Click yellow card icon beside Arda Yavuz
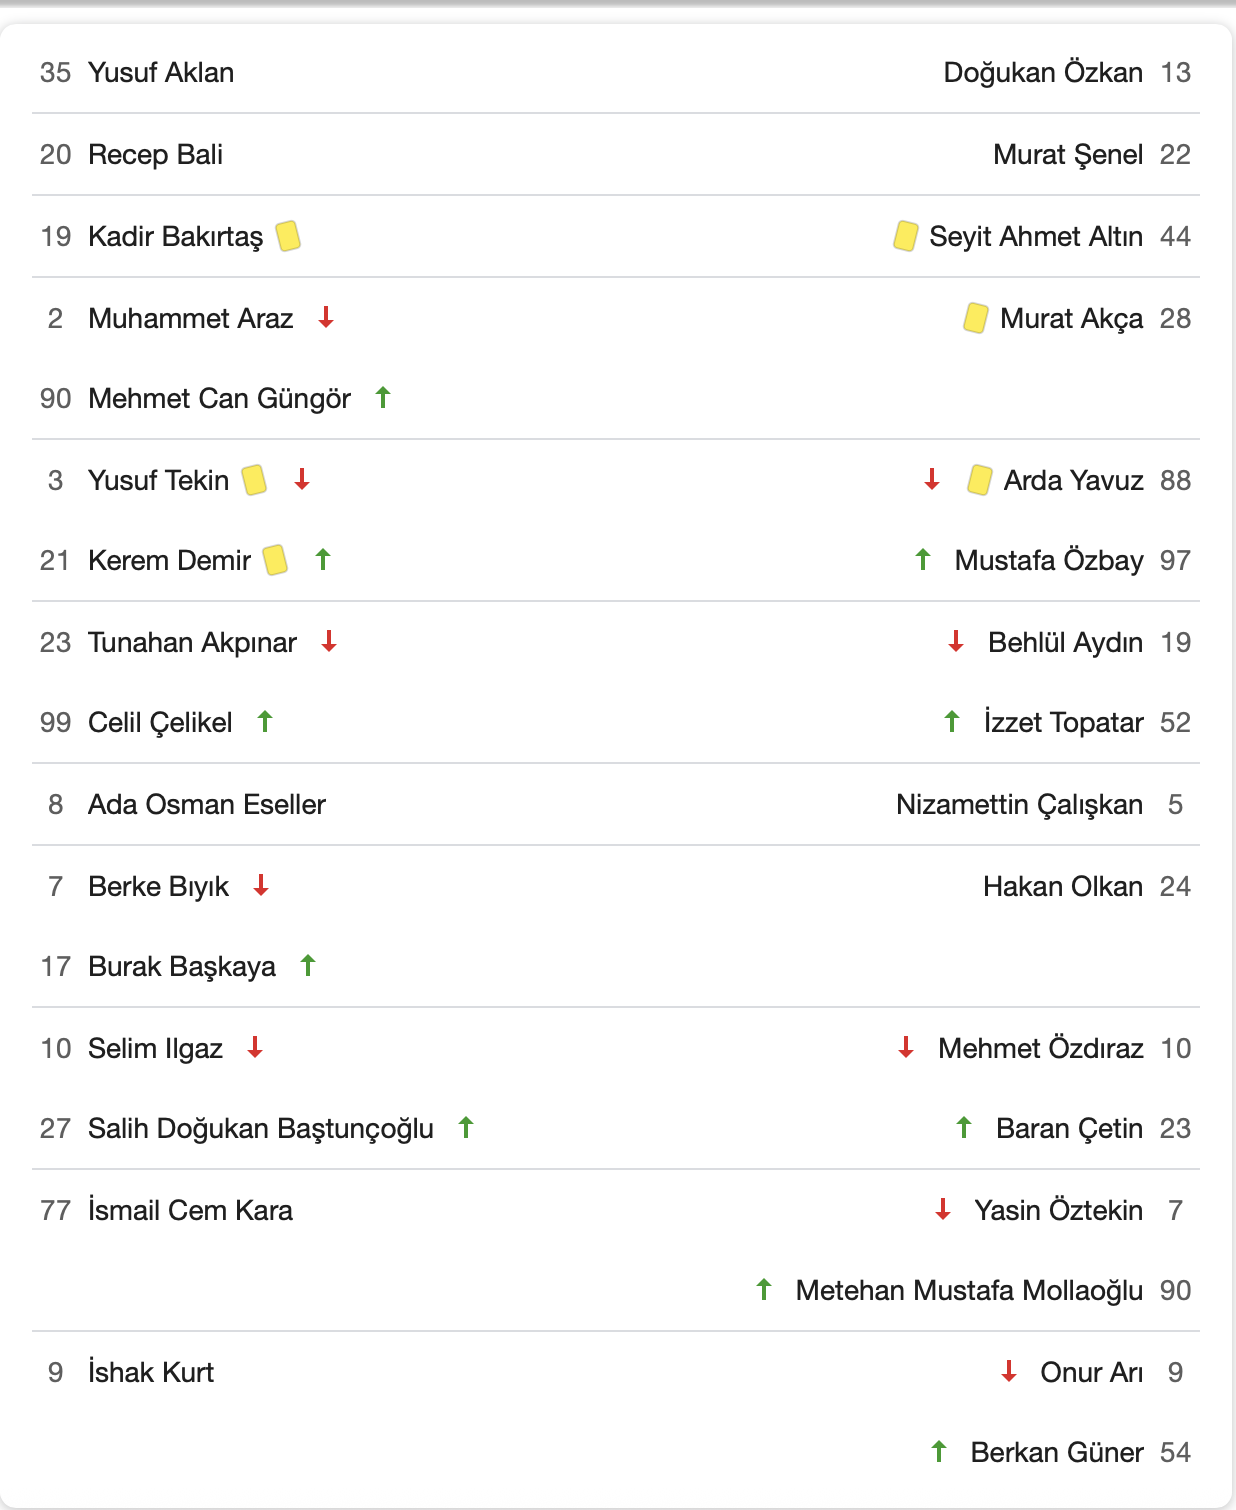Image resolution: width=1236 pixels, height=1510 pixels. [980, 480]
